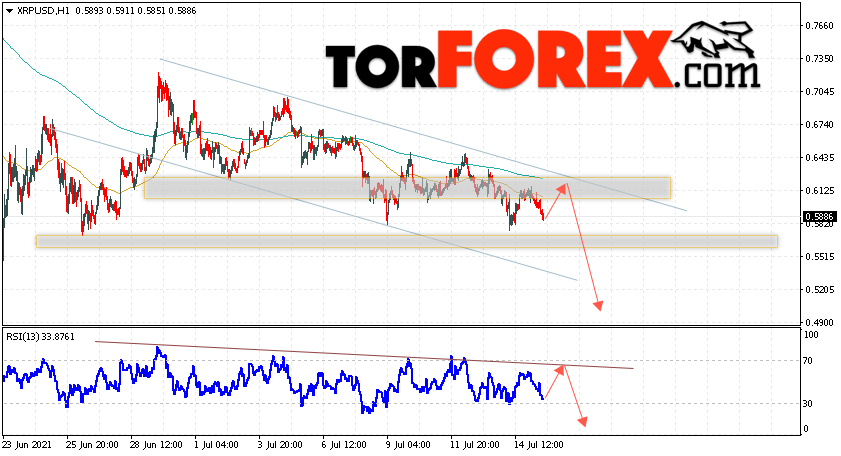Open the XRPUSD,H1 chart menu triangle

coord(10,11)
